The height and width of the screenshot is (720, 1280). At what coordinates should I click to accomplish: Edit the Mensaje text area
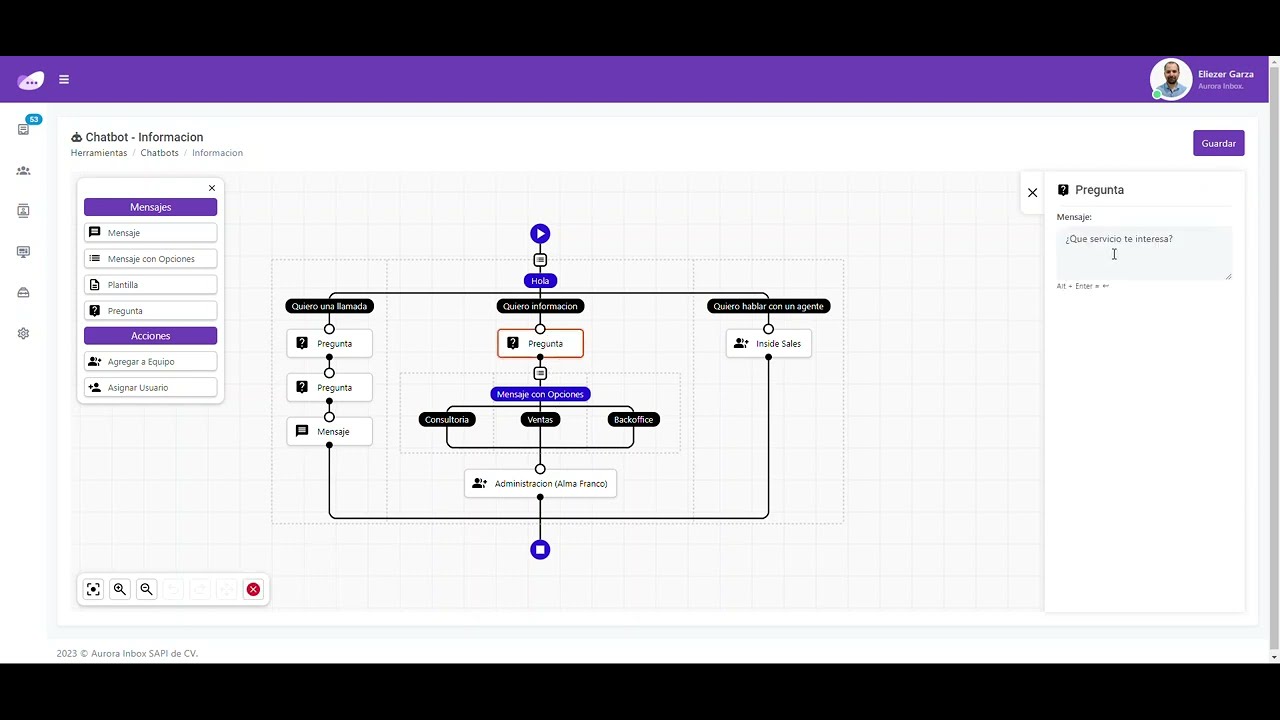1144,253
